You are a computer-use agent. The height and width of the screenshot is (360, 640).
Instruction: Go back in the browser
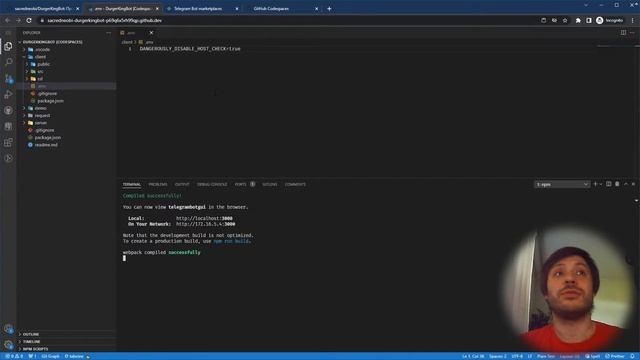coord(7,20)
